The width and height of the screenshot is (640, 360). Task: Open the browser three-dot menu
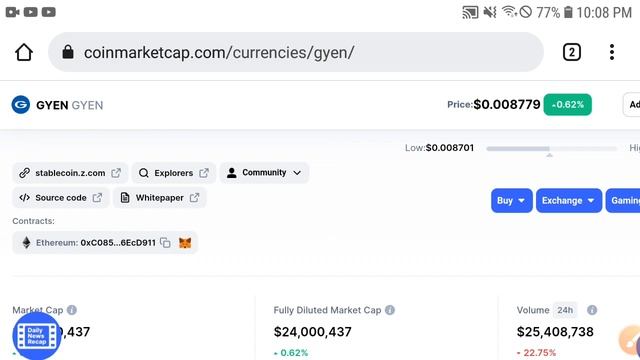pos(611,52)
